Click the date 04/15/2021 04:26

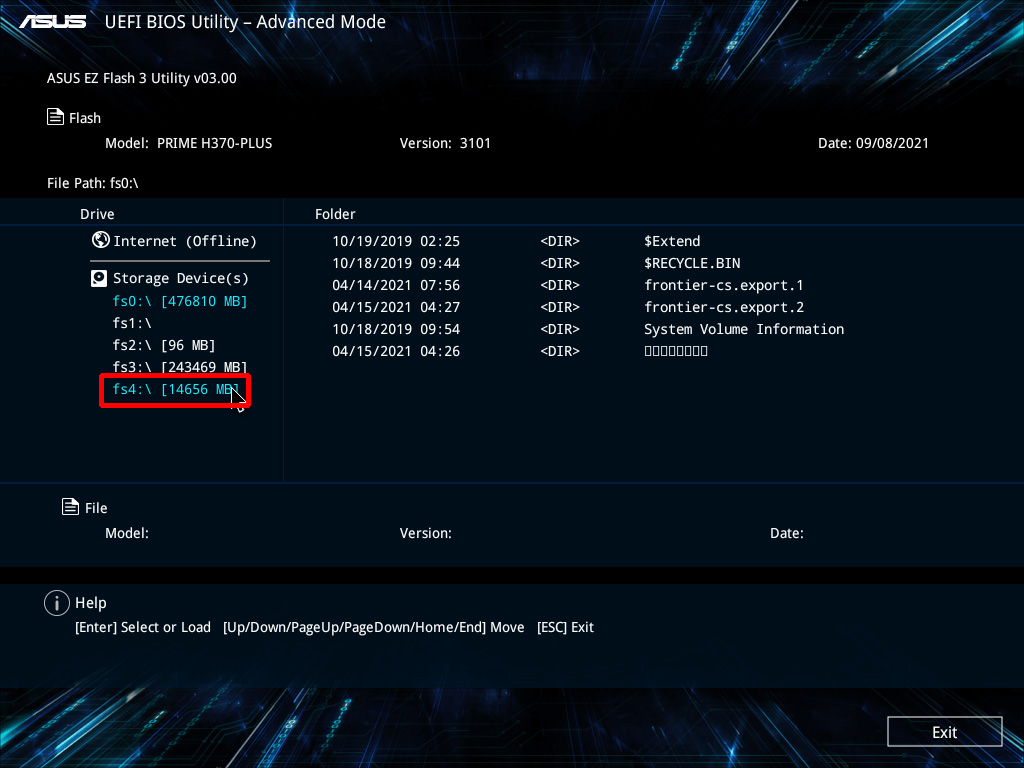[396, 351]
